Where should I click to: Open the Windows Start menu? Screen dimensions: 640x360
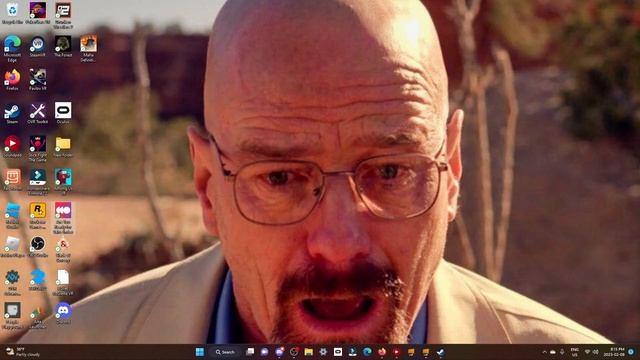pyautogui.click(x=200, y=352)
